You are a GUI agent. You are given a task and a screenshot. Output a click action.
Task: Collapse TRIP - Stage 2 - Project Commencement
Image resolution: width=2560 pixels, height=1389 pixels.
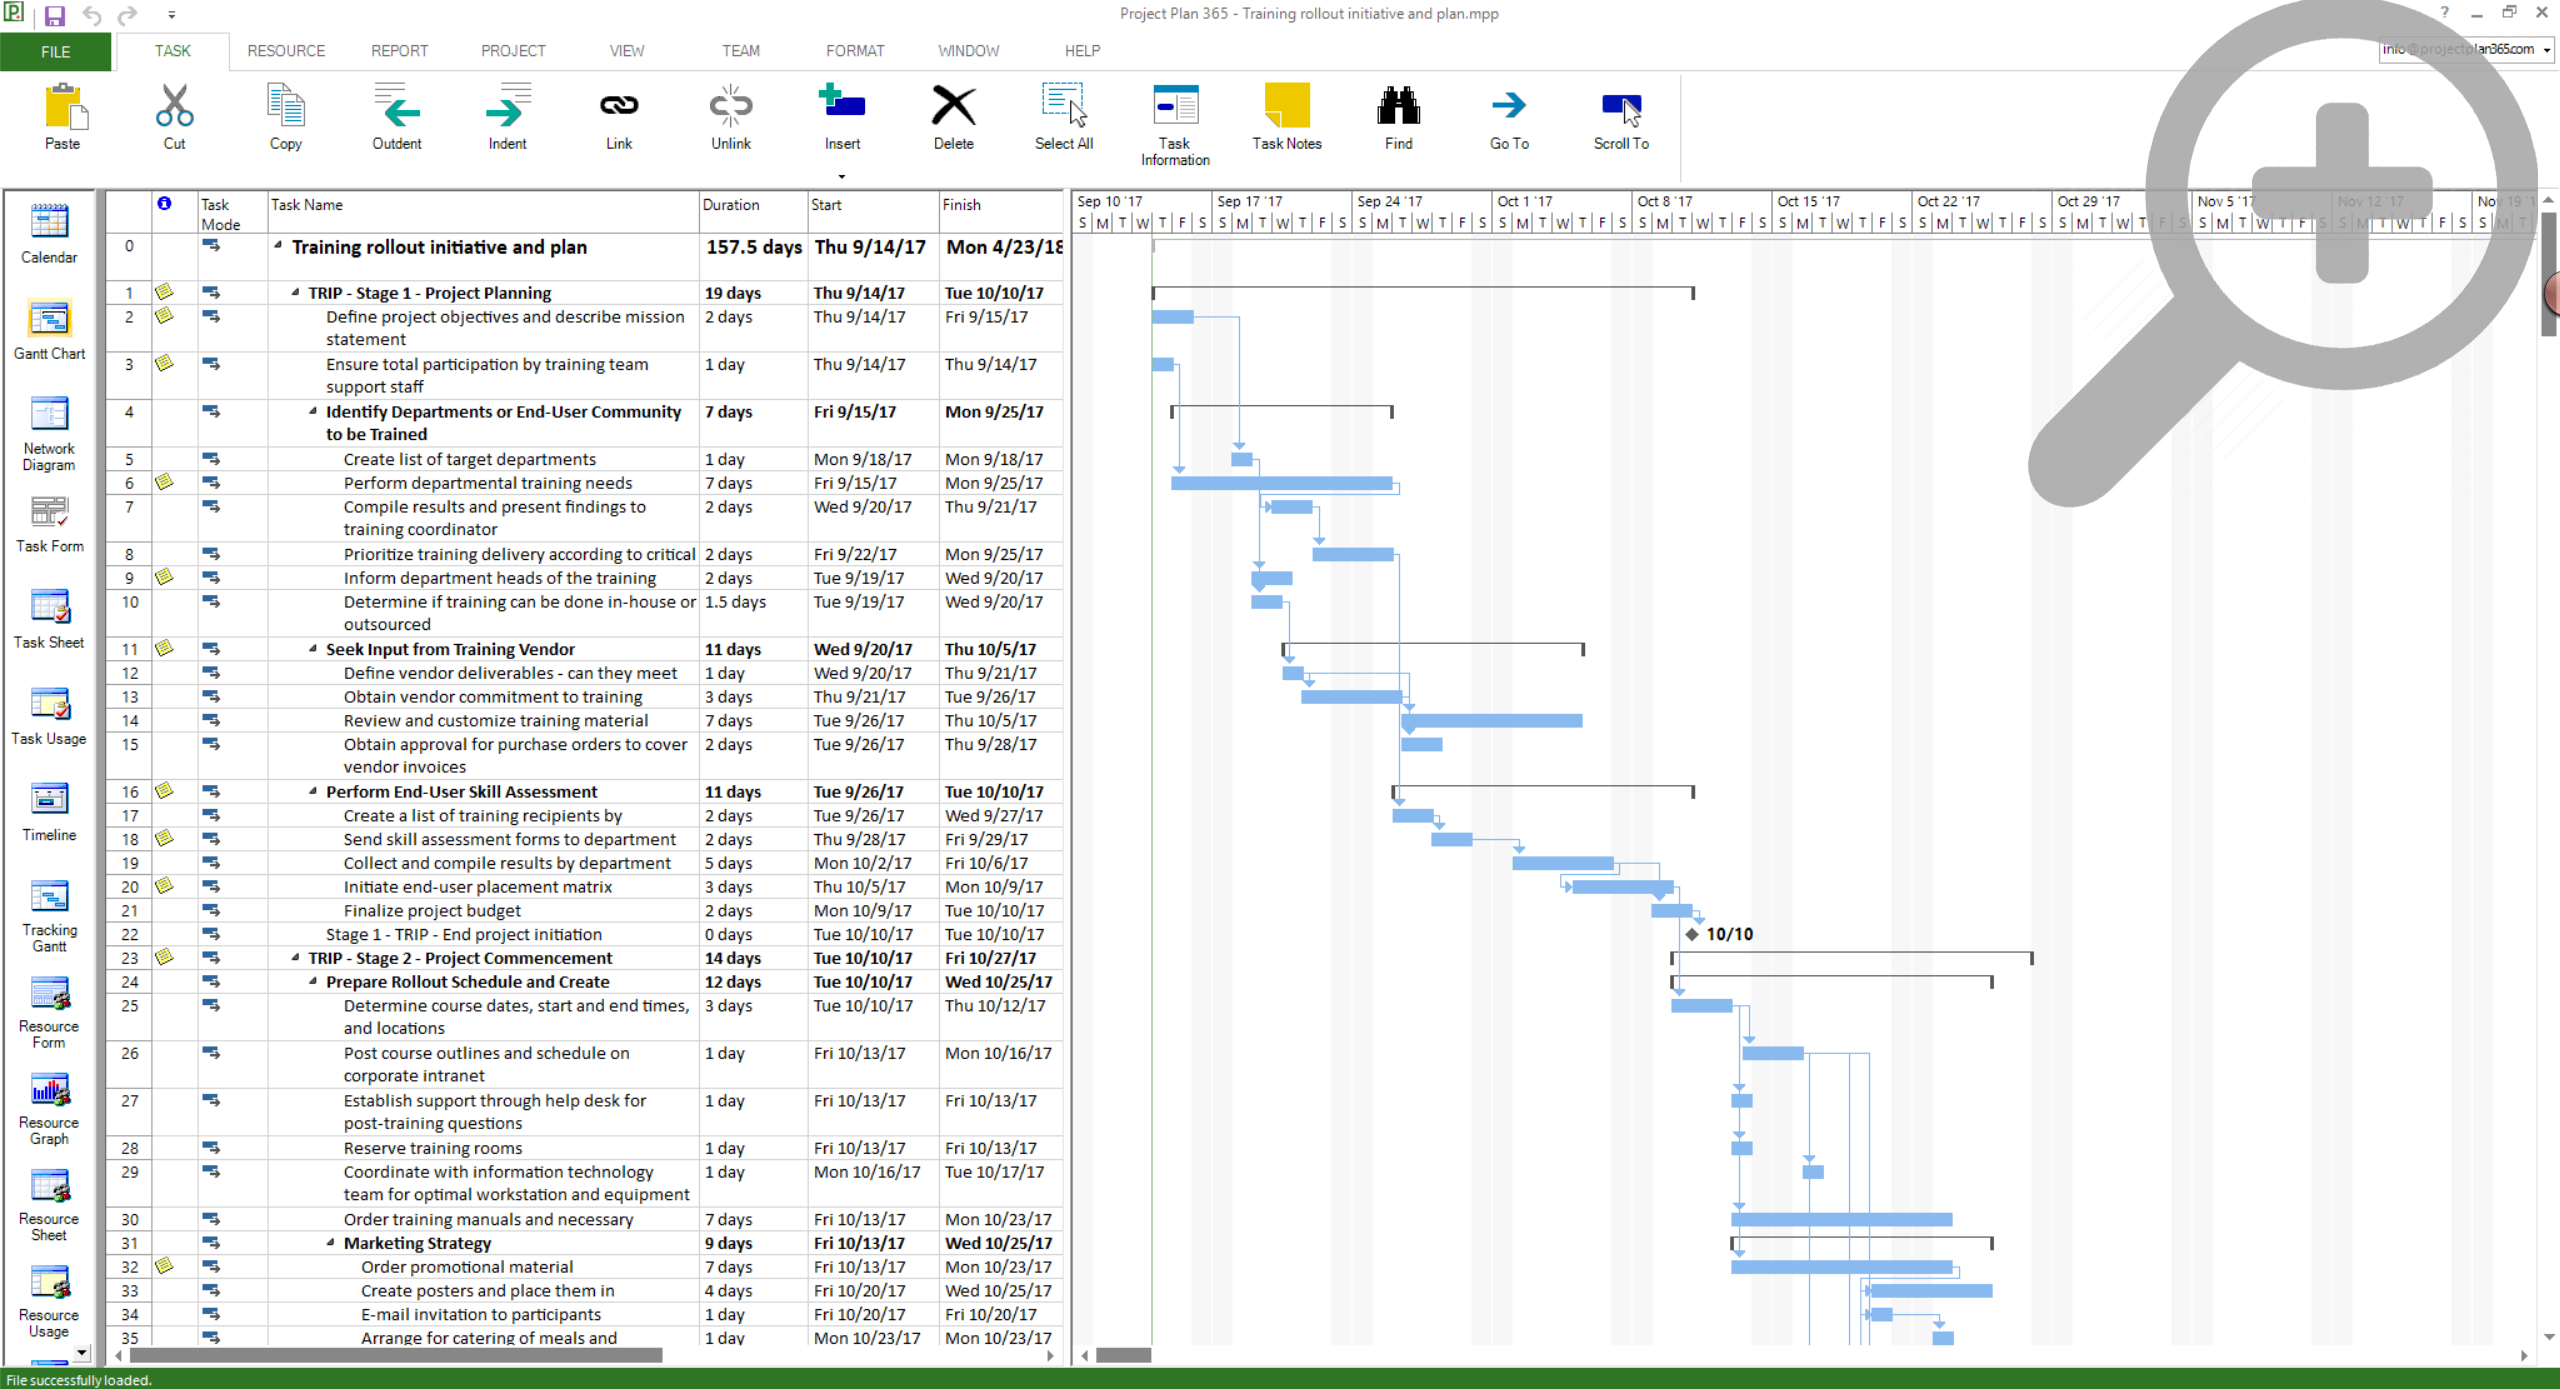pyautogui.click(x=295, y=958)
